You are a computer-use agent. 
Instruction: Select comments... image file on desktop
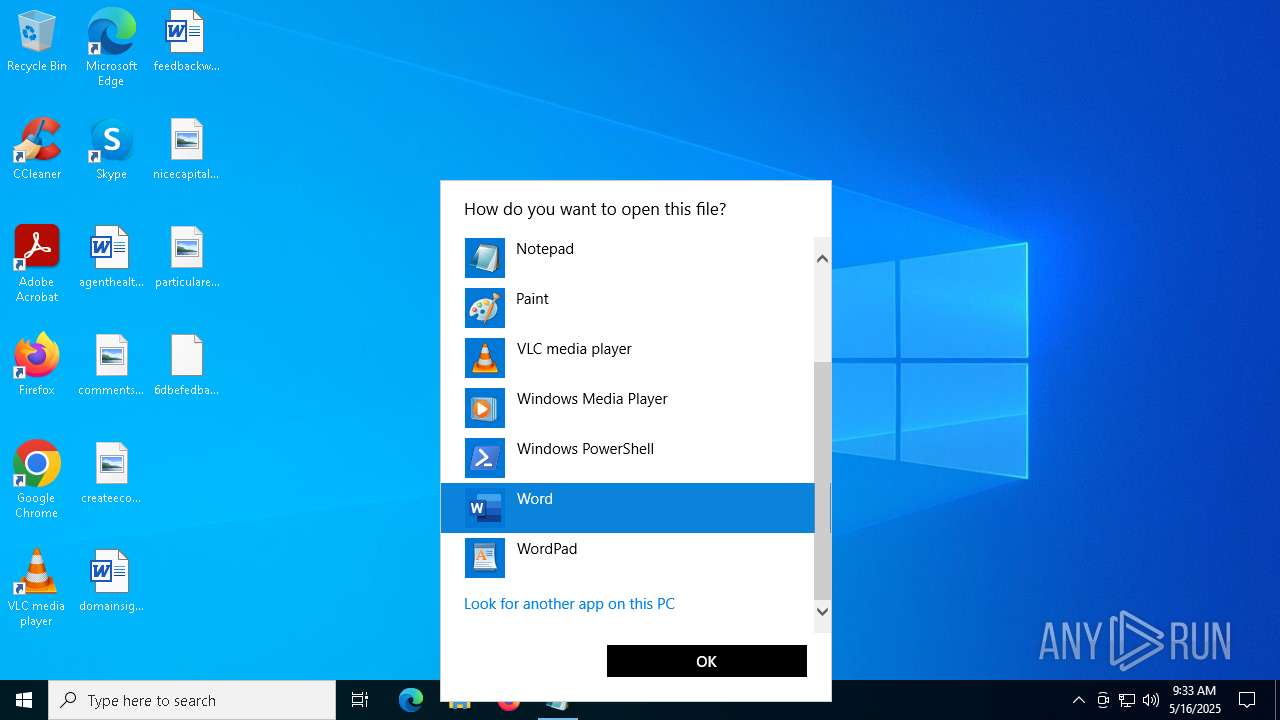[x=111, y=366]
